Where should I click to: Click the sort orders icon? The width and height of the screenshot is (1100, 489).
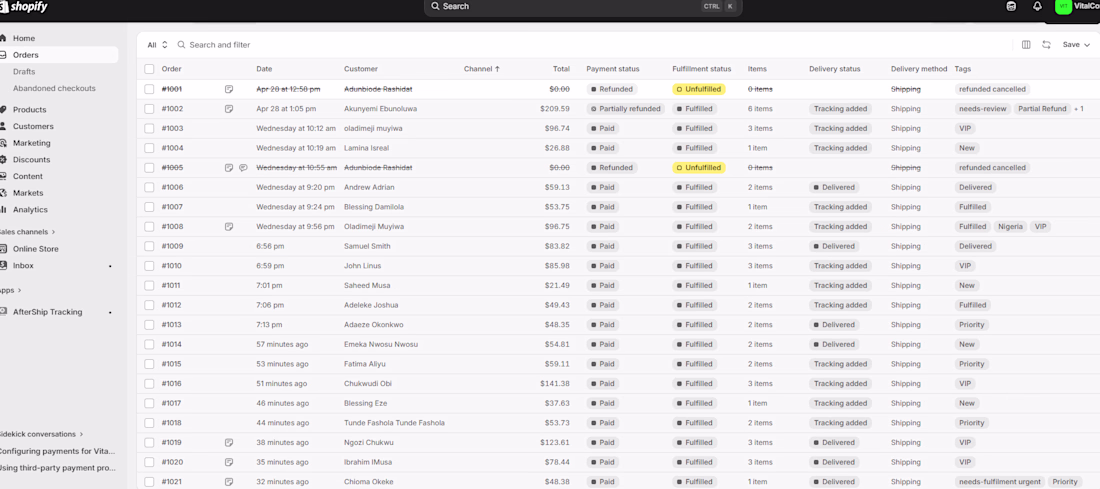coord(1046,44)
